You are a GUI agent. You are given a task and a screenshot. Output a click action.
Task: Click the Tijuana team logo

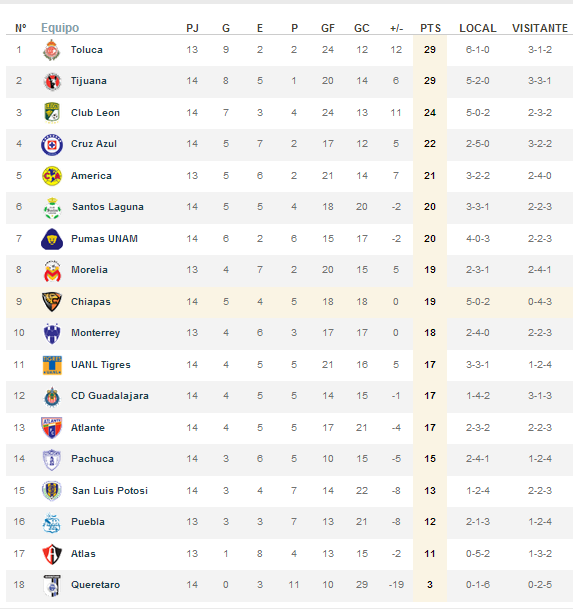pyautogui.click(x=52, y=82)
